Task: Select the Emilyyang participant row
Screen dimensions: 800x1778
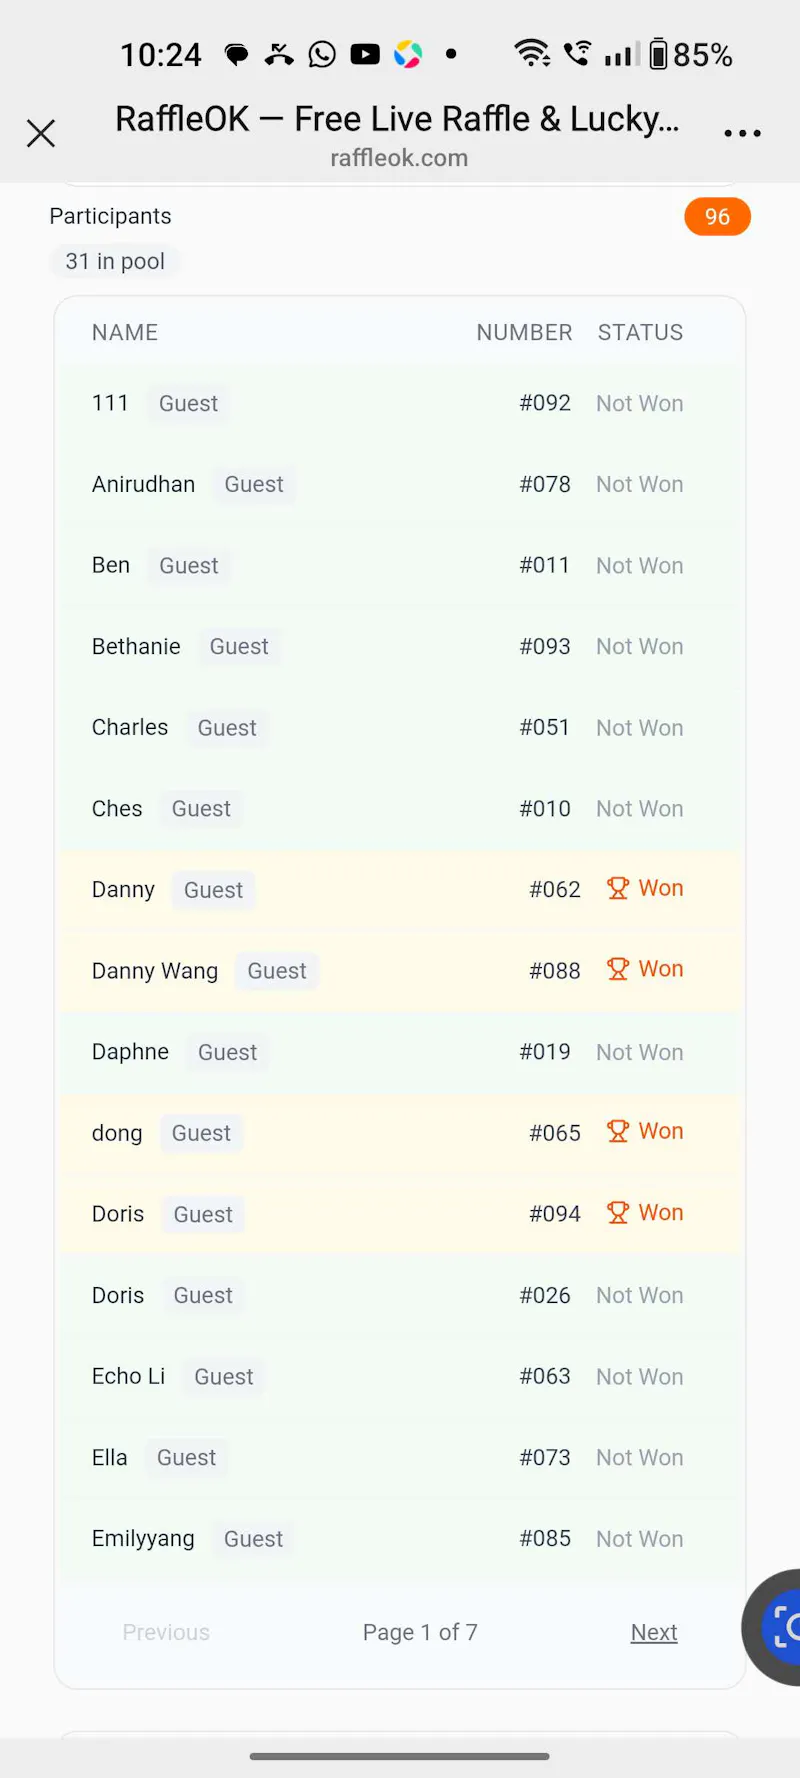Action: point(400,1539)
